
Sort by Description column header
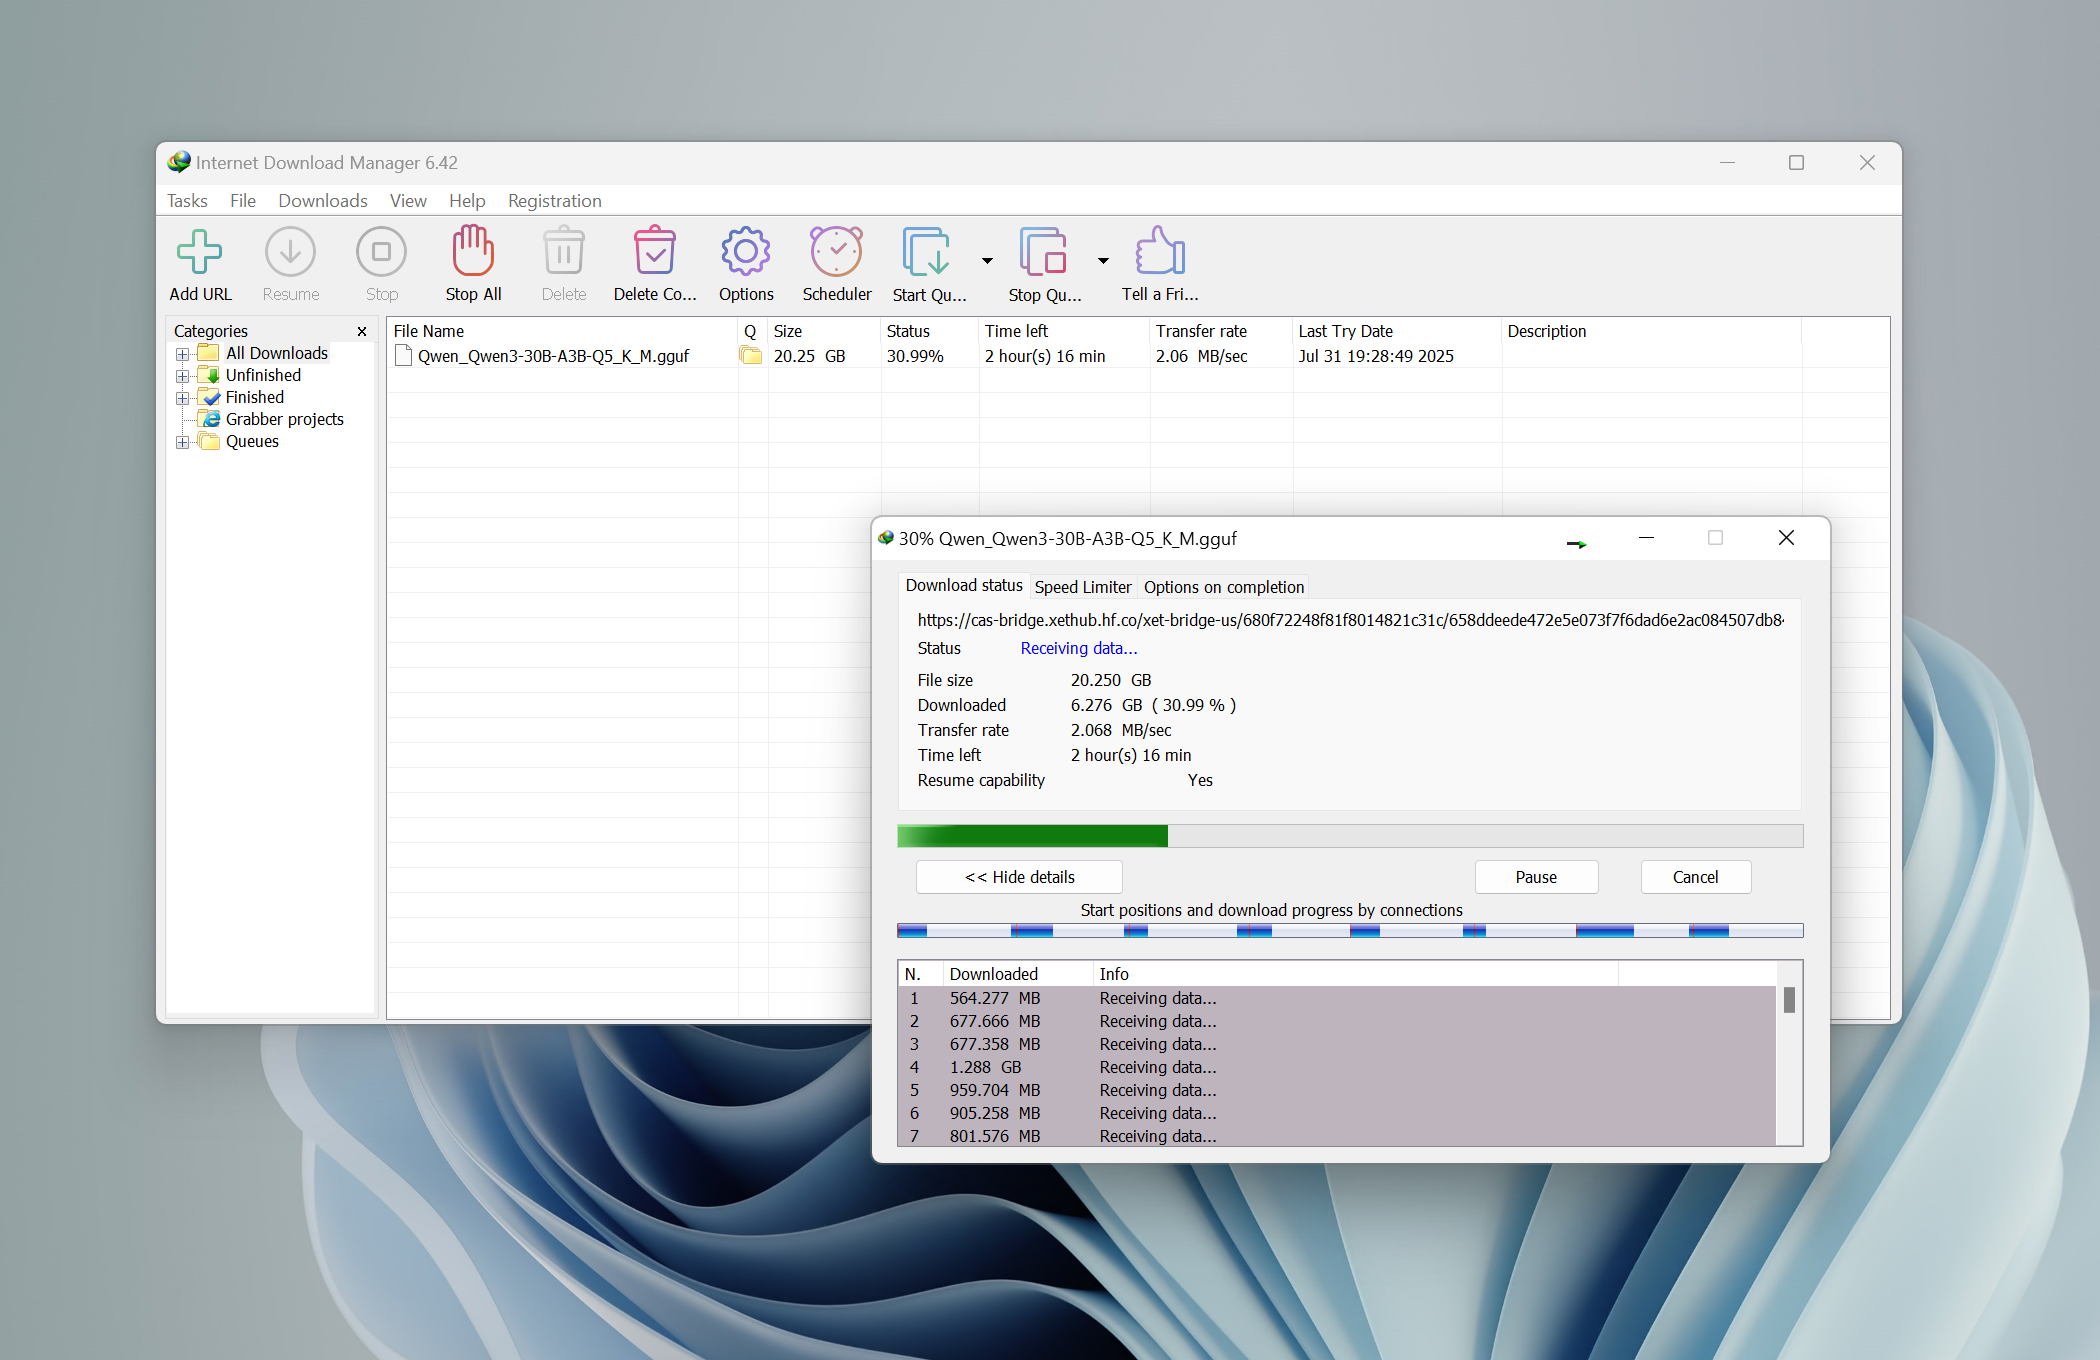pos(1651,331)
